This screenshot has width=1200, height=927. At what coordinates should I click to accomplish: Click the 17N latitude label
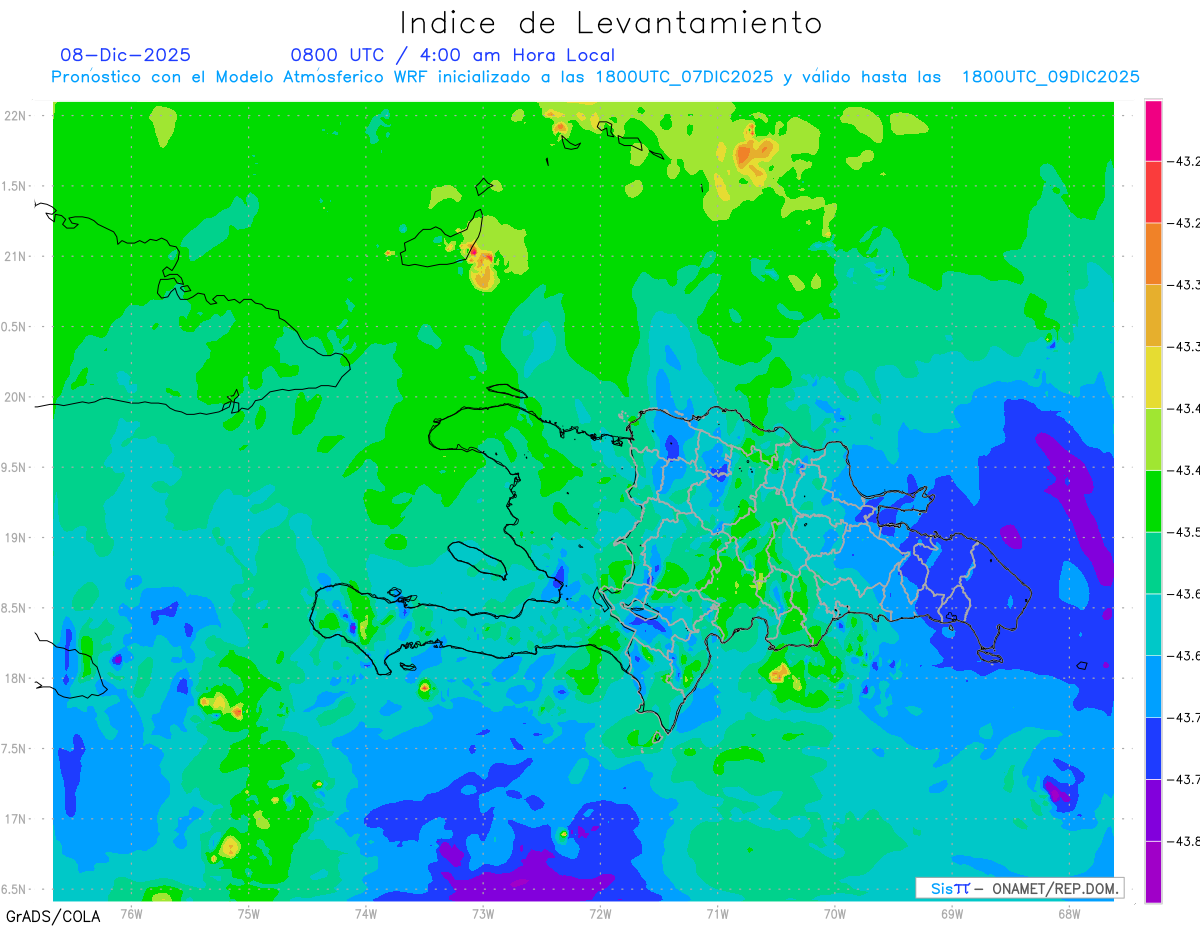point(16,819)
